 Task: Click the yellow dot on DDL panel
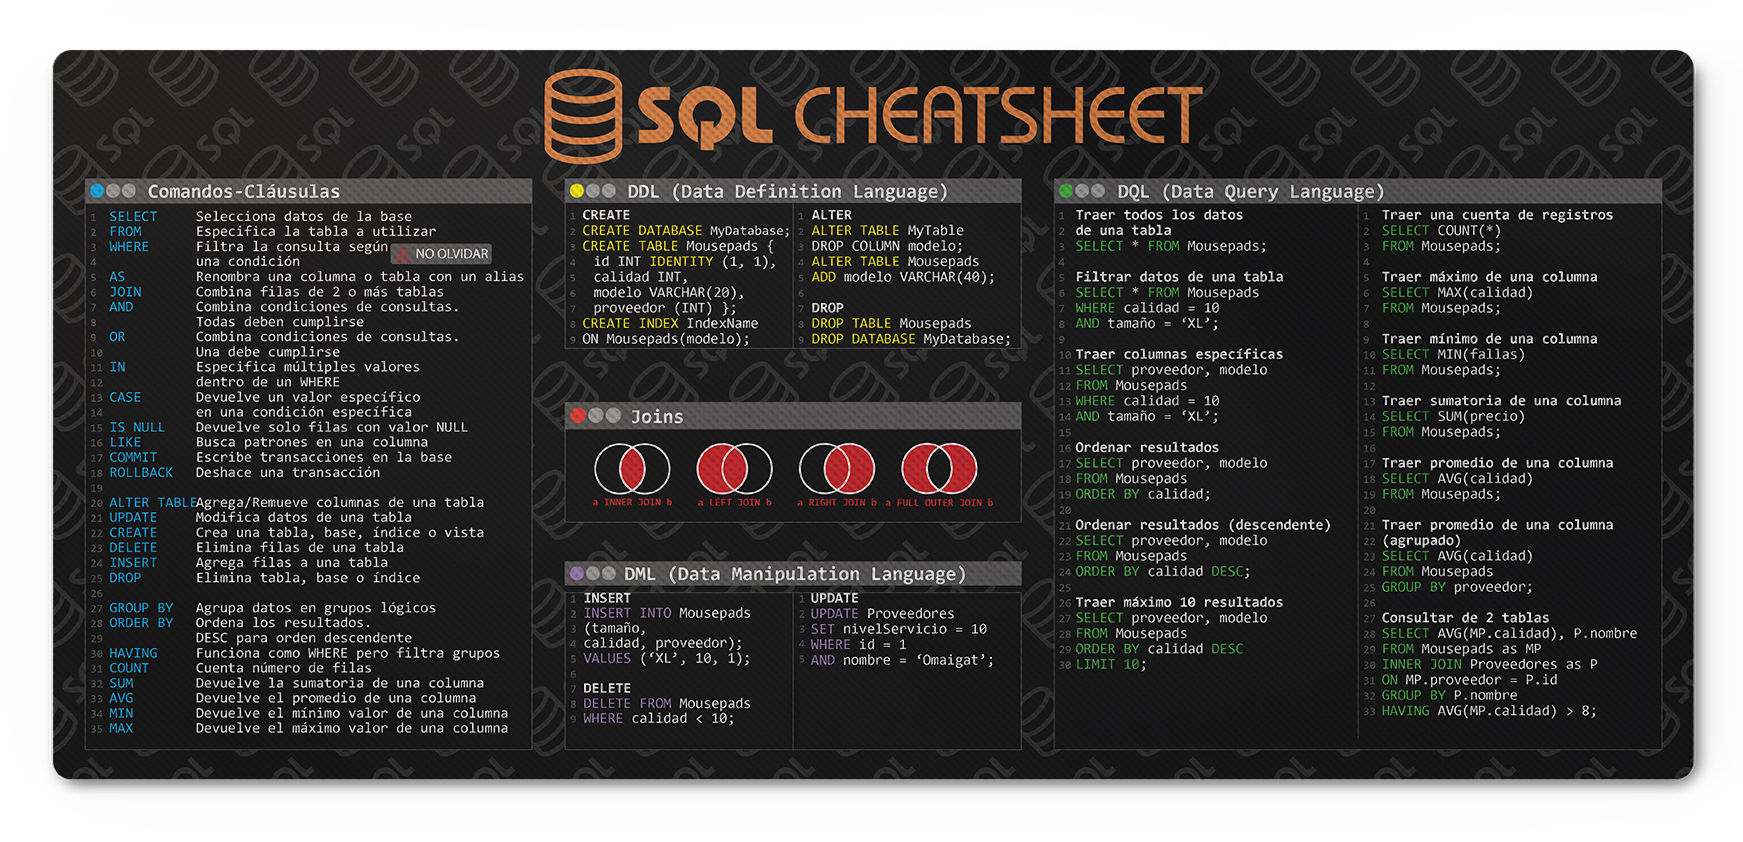(x=577, y=191)
